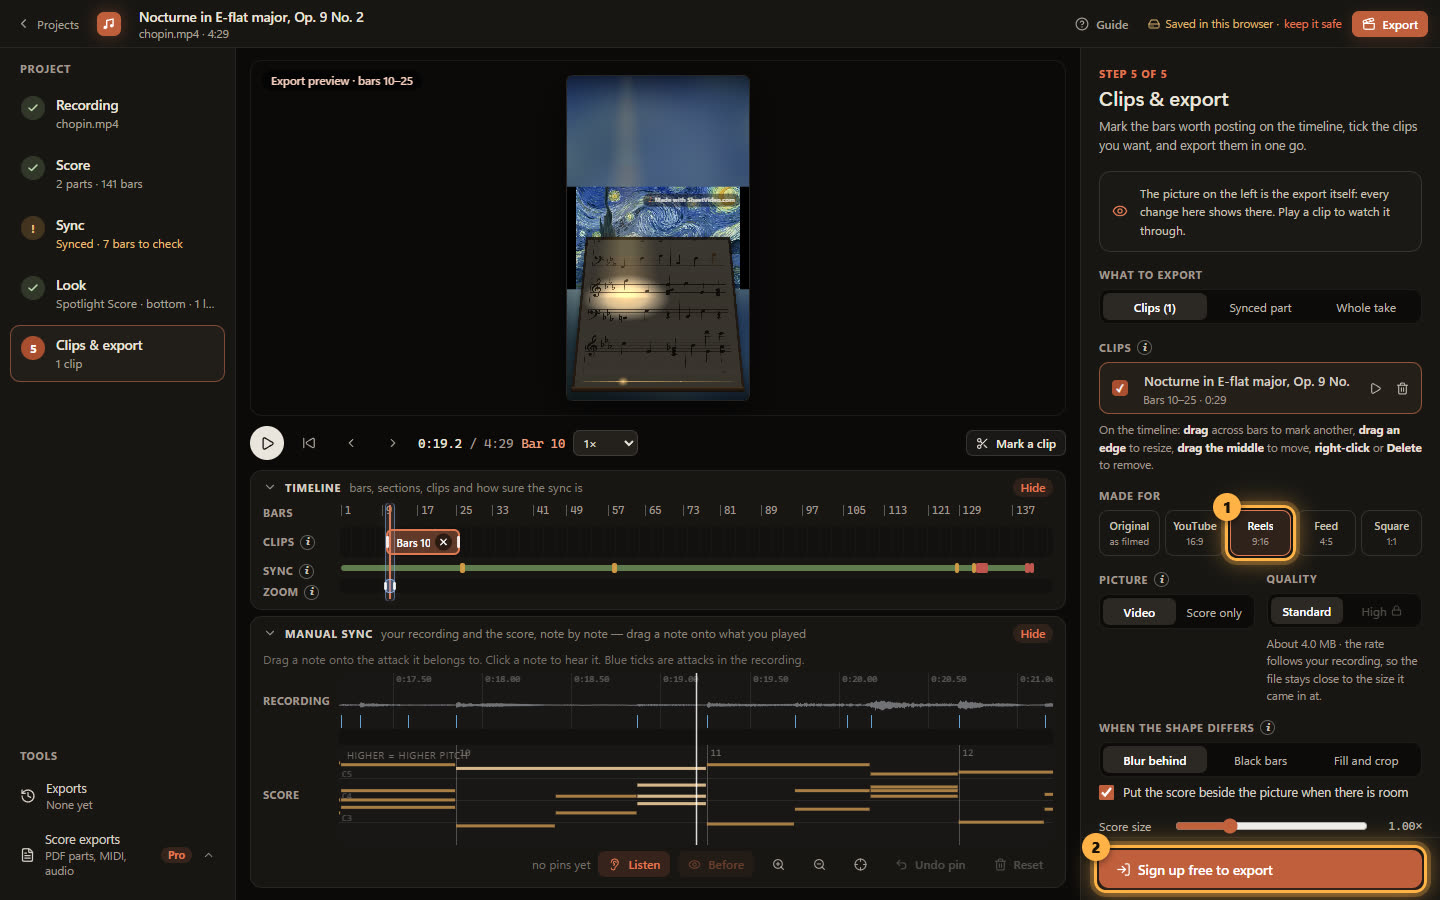
Task: Remove the Bars 10 clip
Action: 444,542
